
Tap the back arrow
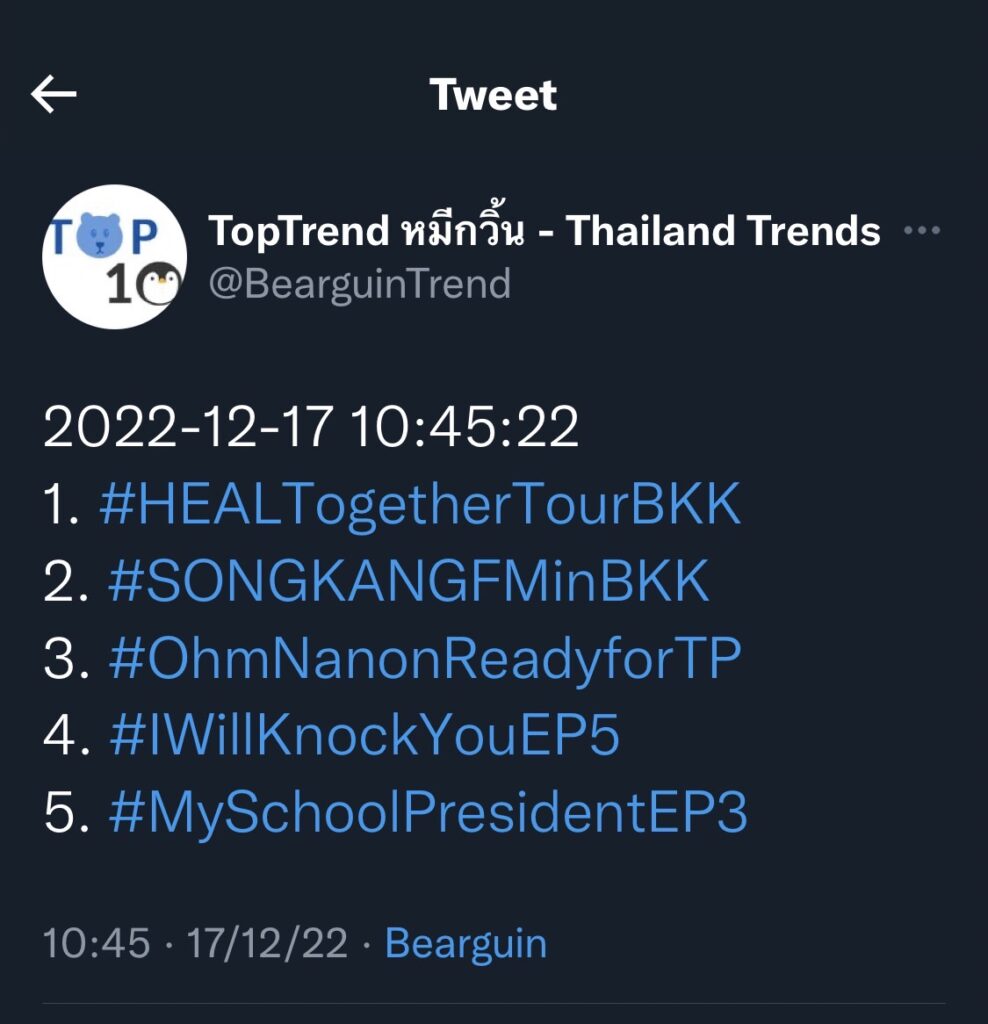[54, 95]
